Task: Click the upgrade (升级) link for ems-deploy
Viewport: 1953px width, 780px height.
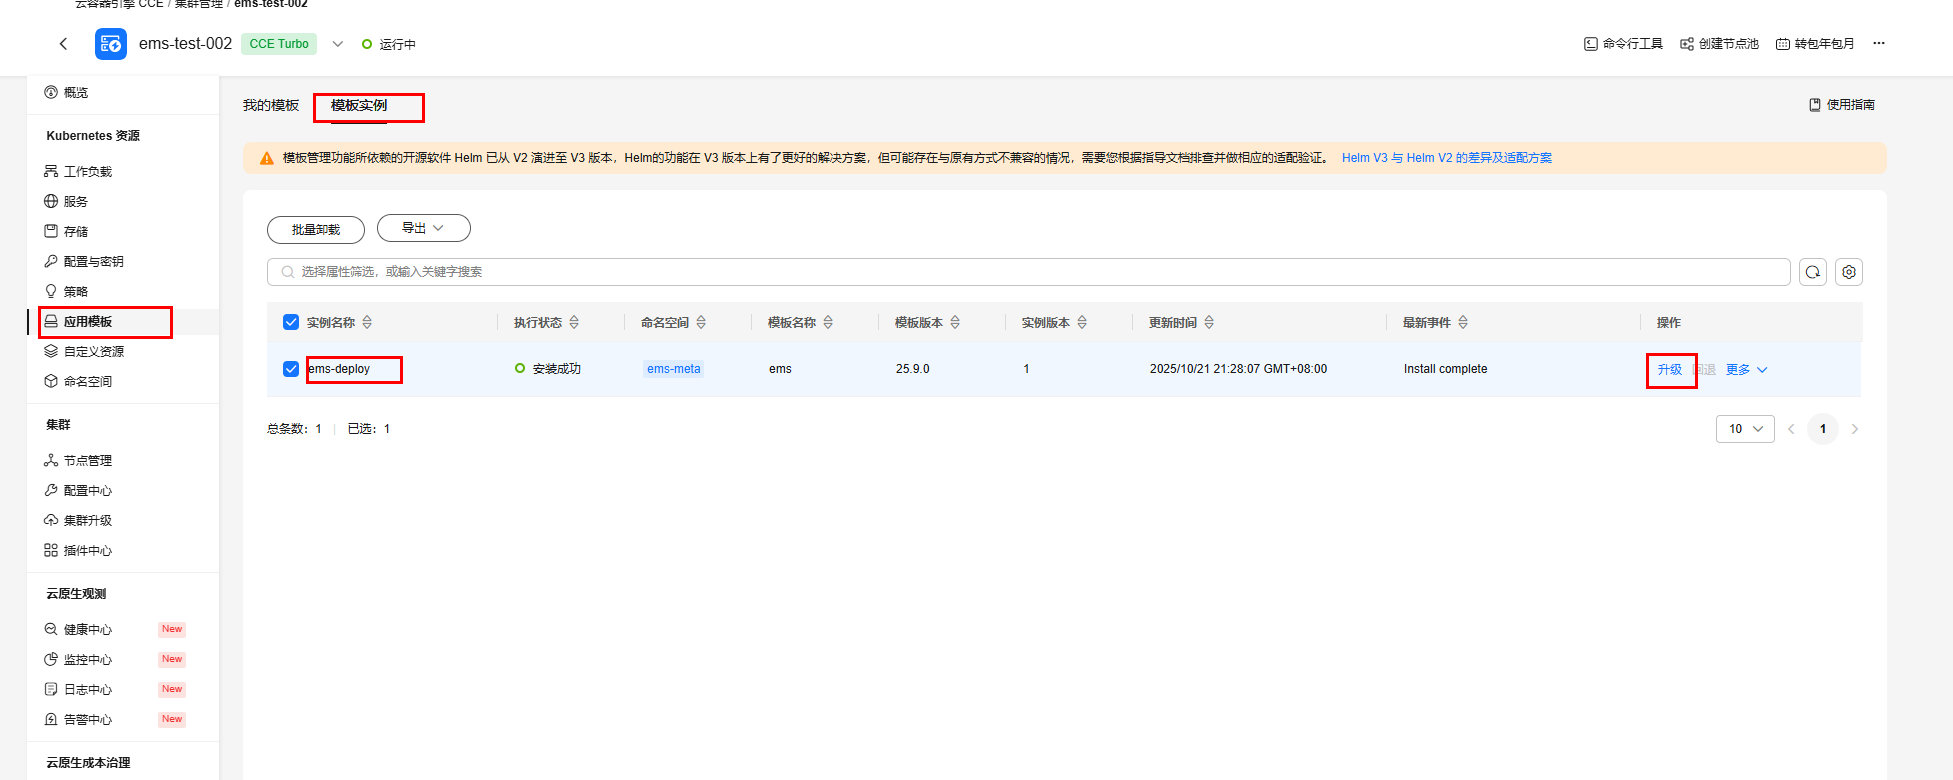Action: [x=1669, y=370]
